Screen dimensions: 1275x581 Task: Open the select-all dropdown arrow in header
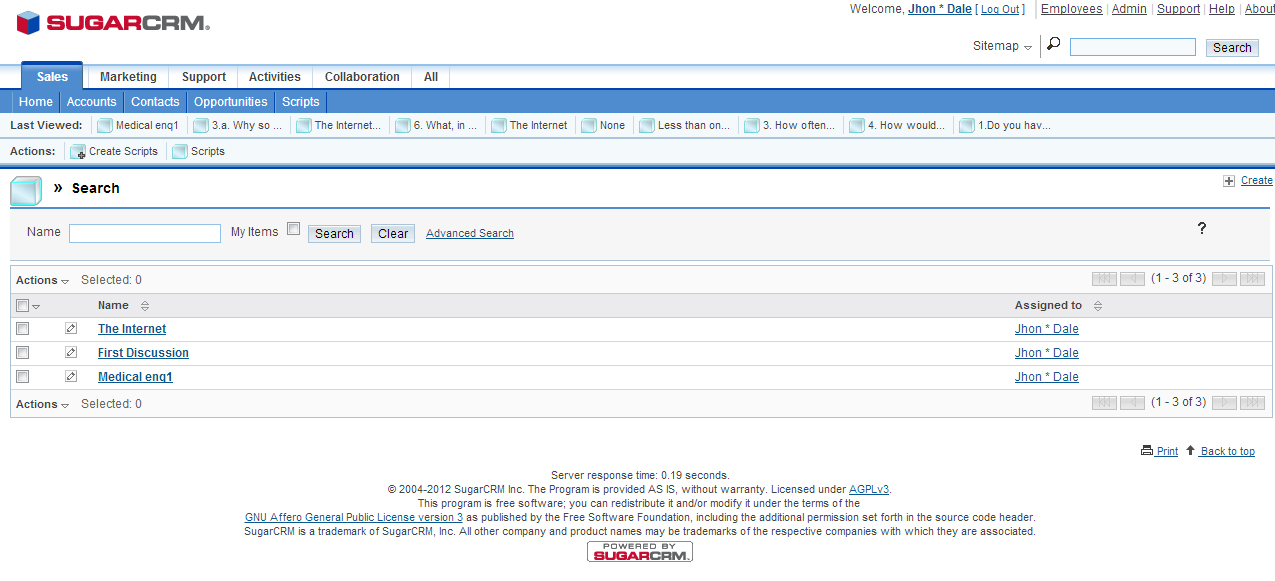pyautogui.click(x=37, y=307)
